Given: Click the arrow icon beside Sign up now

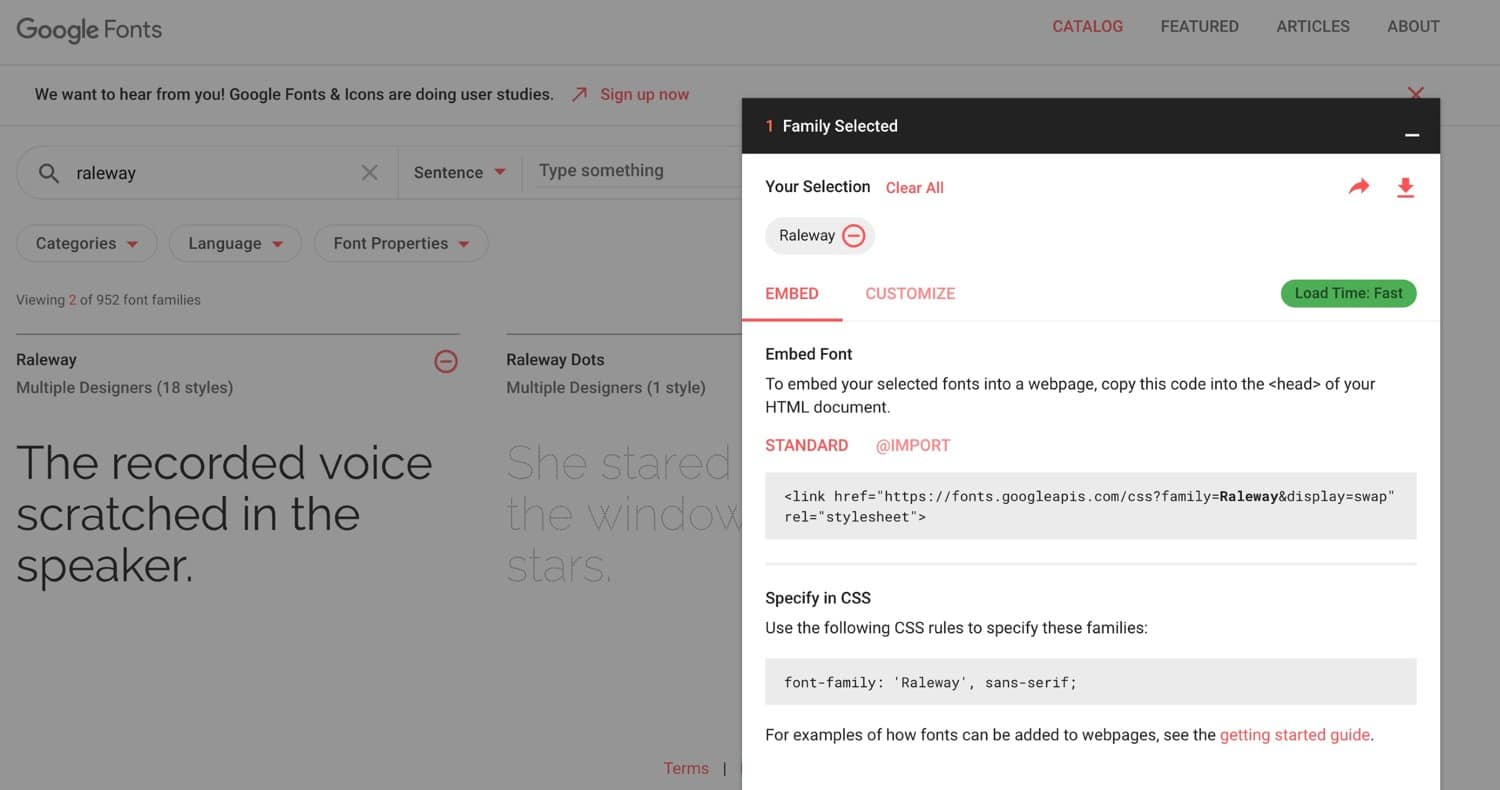Looking at the screenshot, I should tap(578, 93).
